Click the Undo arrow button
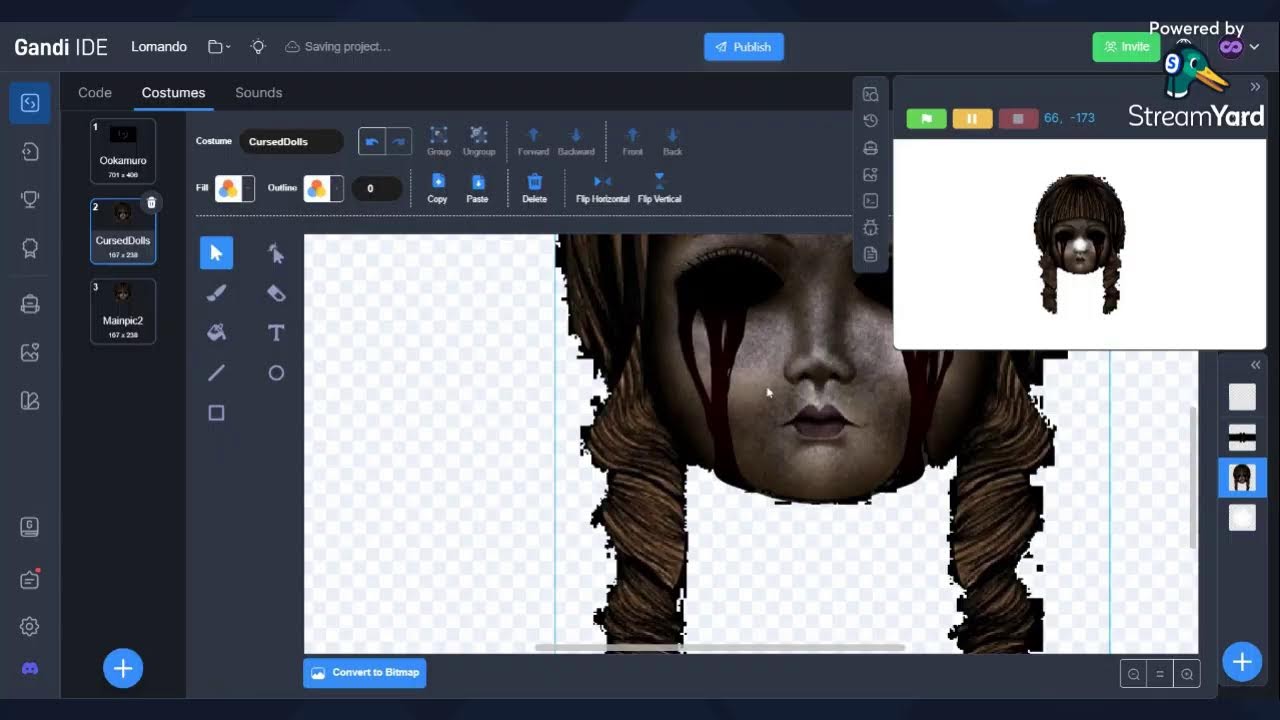This screenshot has width=1280, height=720. [372, 141]
